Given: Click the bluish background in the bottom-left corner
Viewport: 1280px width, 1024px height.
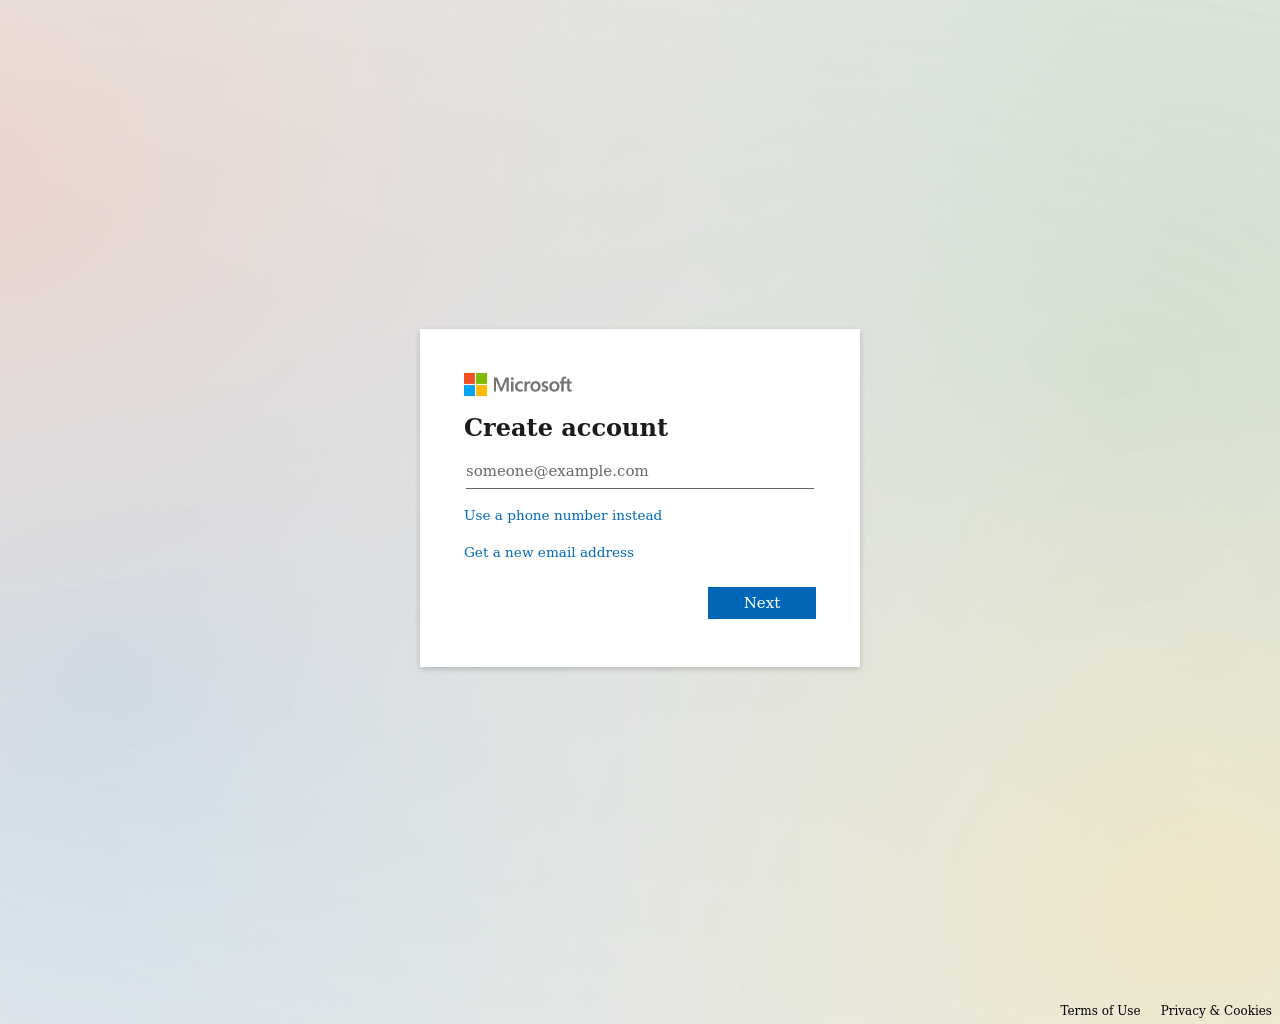Looking at the screenshot, I should click(x=60, y=960).
